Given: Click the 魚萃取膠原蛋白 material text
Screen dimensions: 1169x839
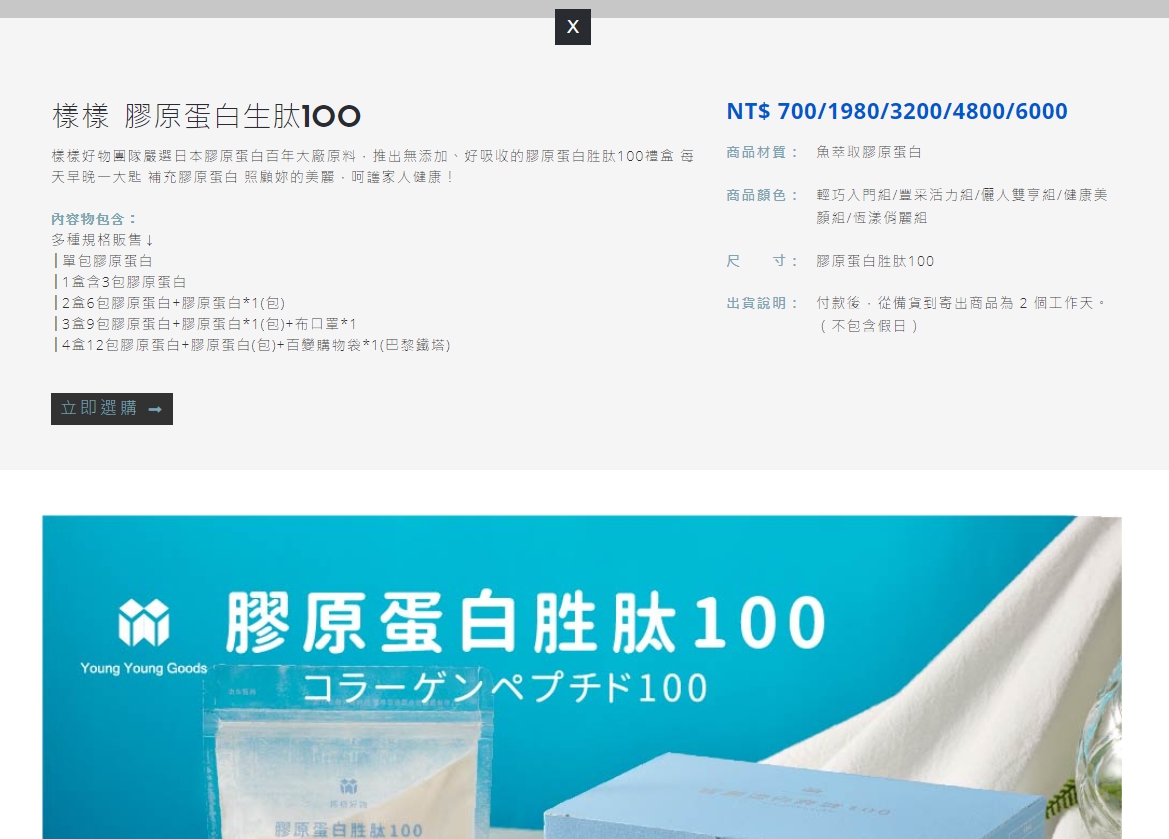Looking at the screenshot, I should [870, 152].
